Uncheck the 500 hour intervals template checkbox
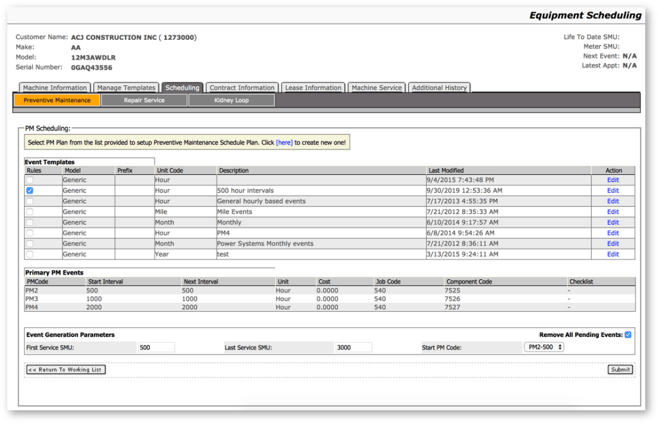The image size is (658, 423). click(30, 190)
